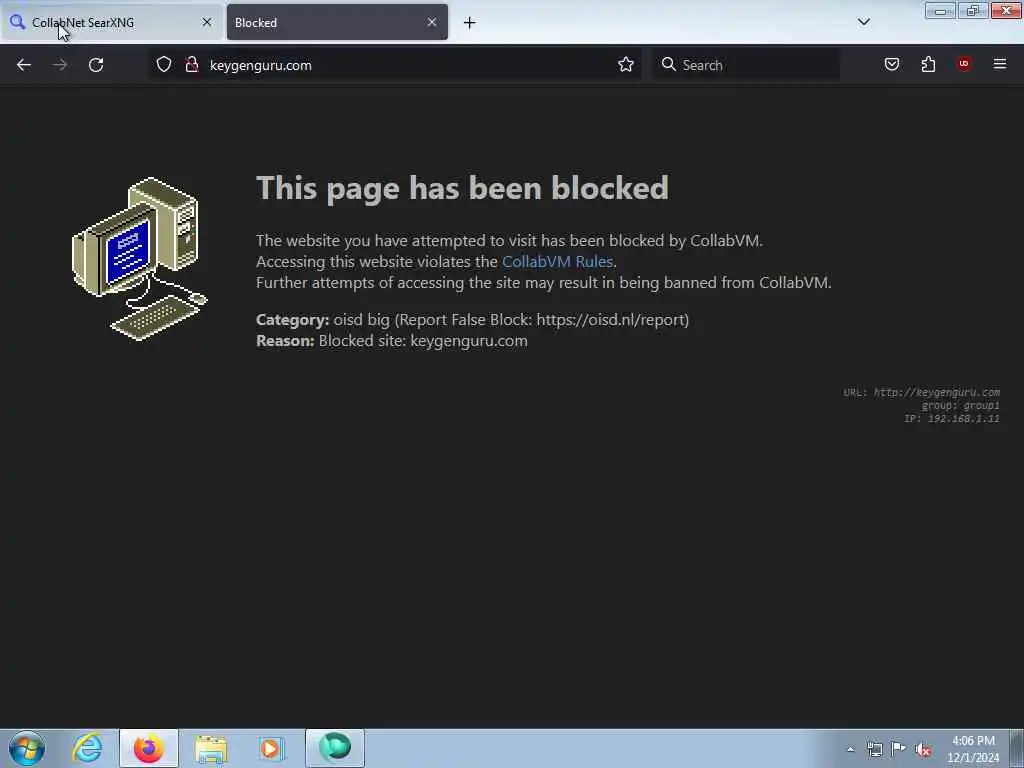Click 'This page has been blocked' heading
Screen dimensions: 1024x768
462,188
